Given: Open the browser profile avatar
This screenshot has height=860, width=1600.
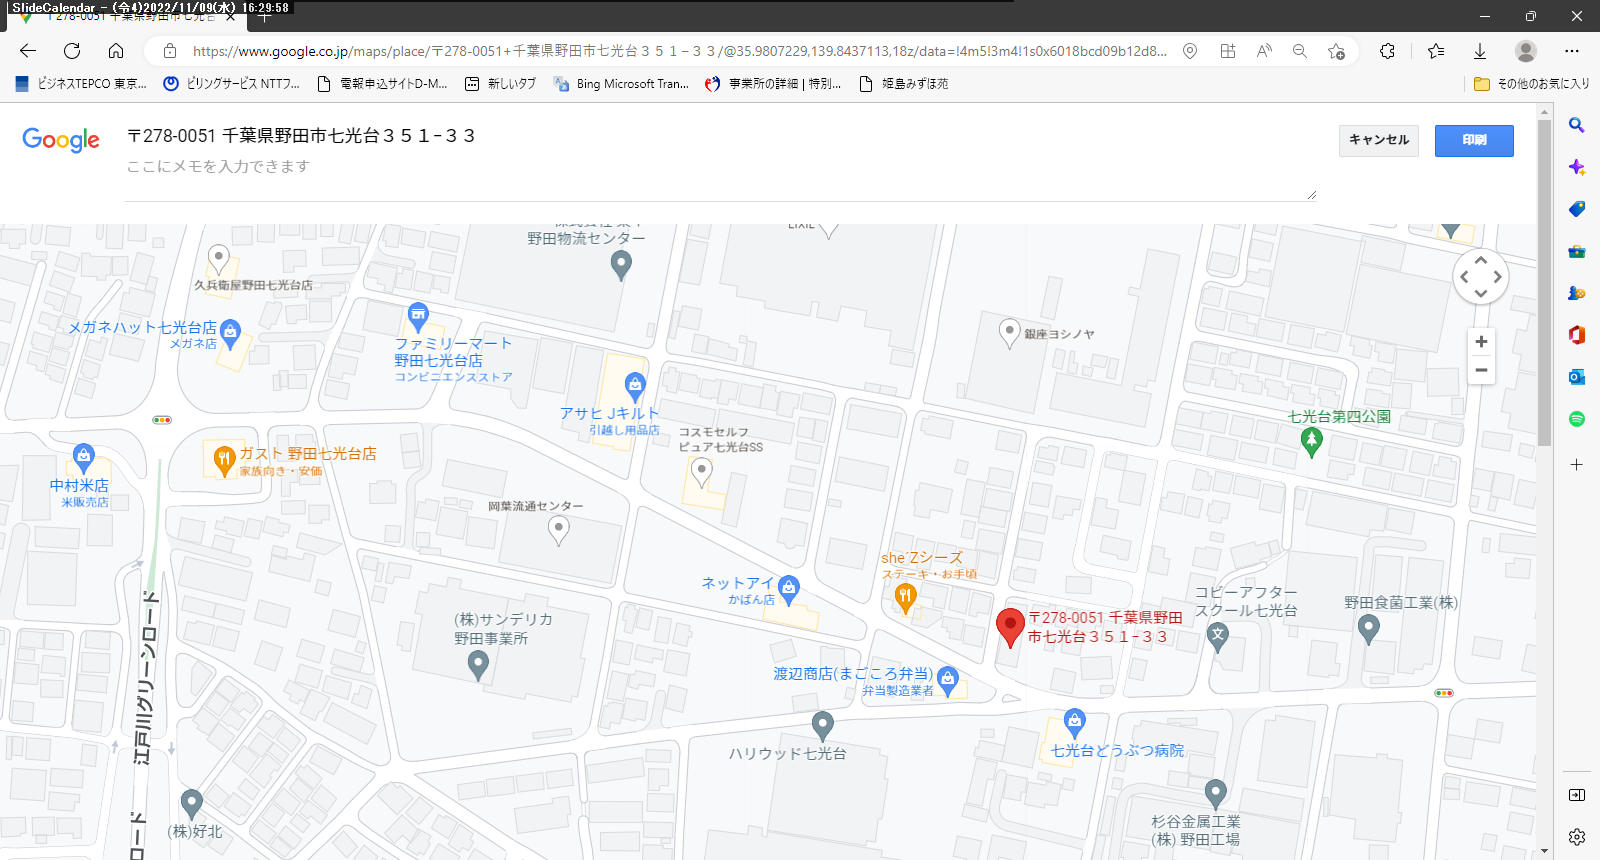Looking at the screenshot, I should click(x=1526, y=51).
